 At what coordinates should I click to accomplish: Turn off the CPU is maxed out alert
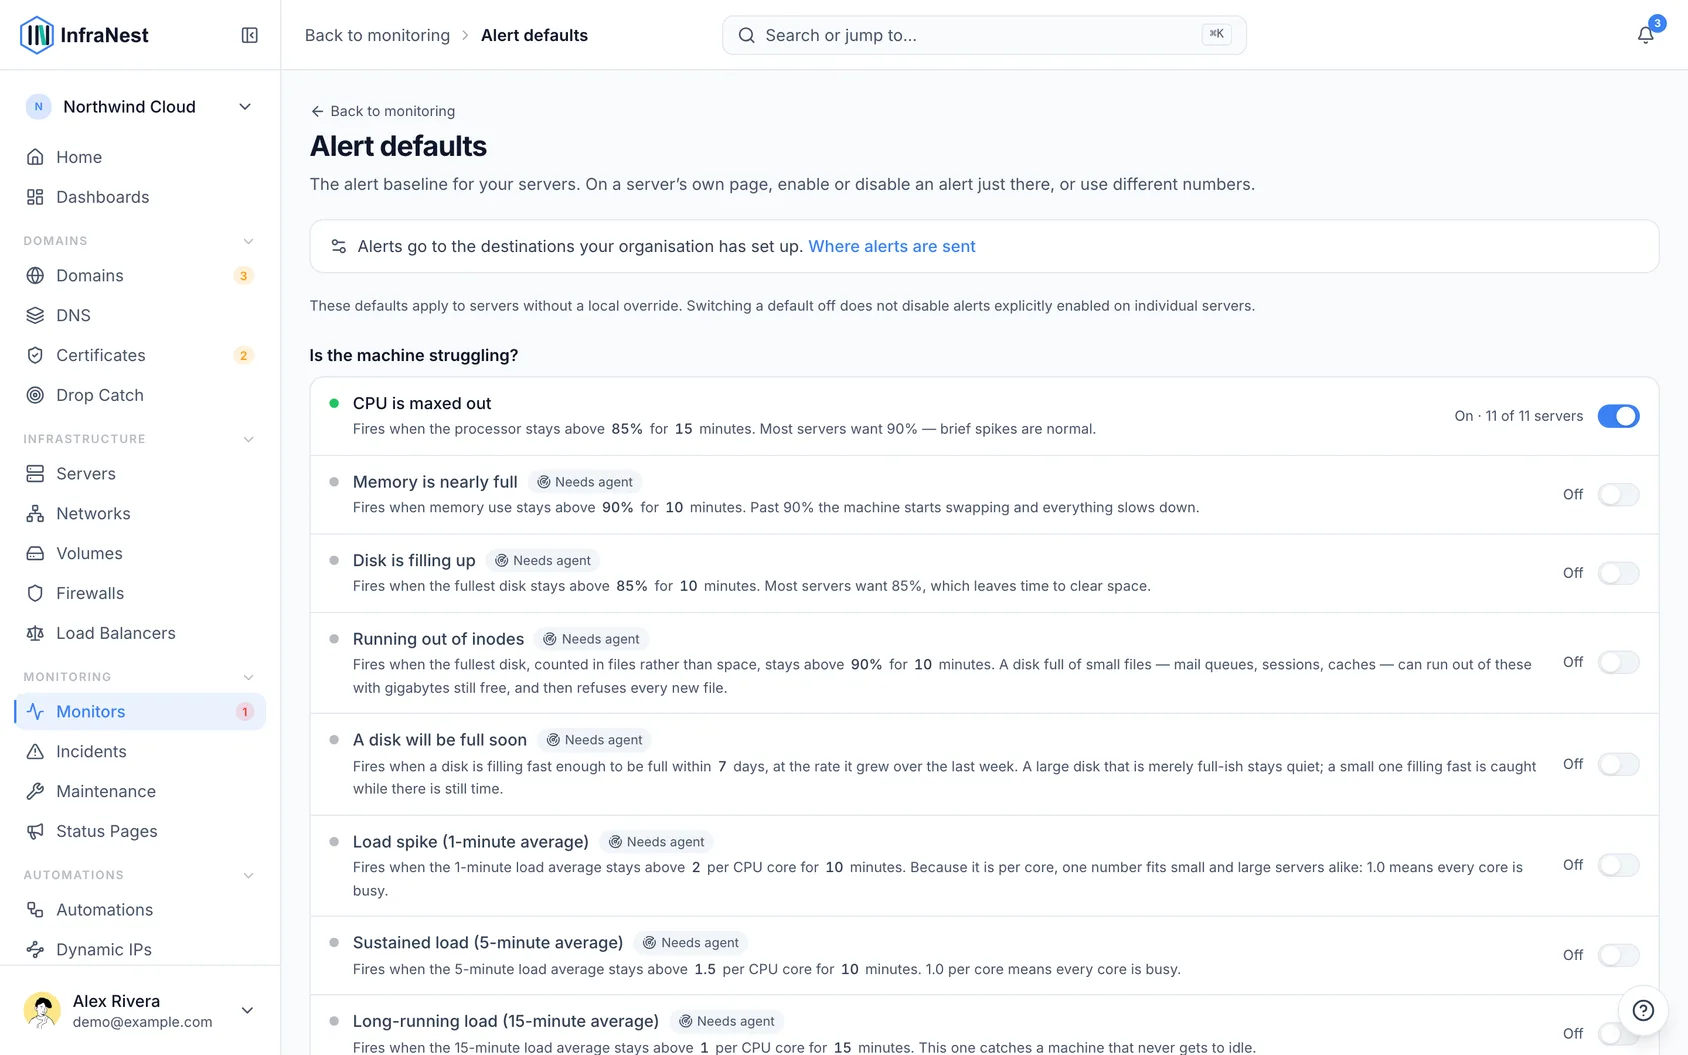click(1618, 416)
